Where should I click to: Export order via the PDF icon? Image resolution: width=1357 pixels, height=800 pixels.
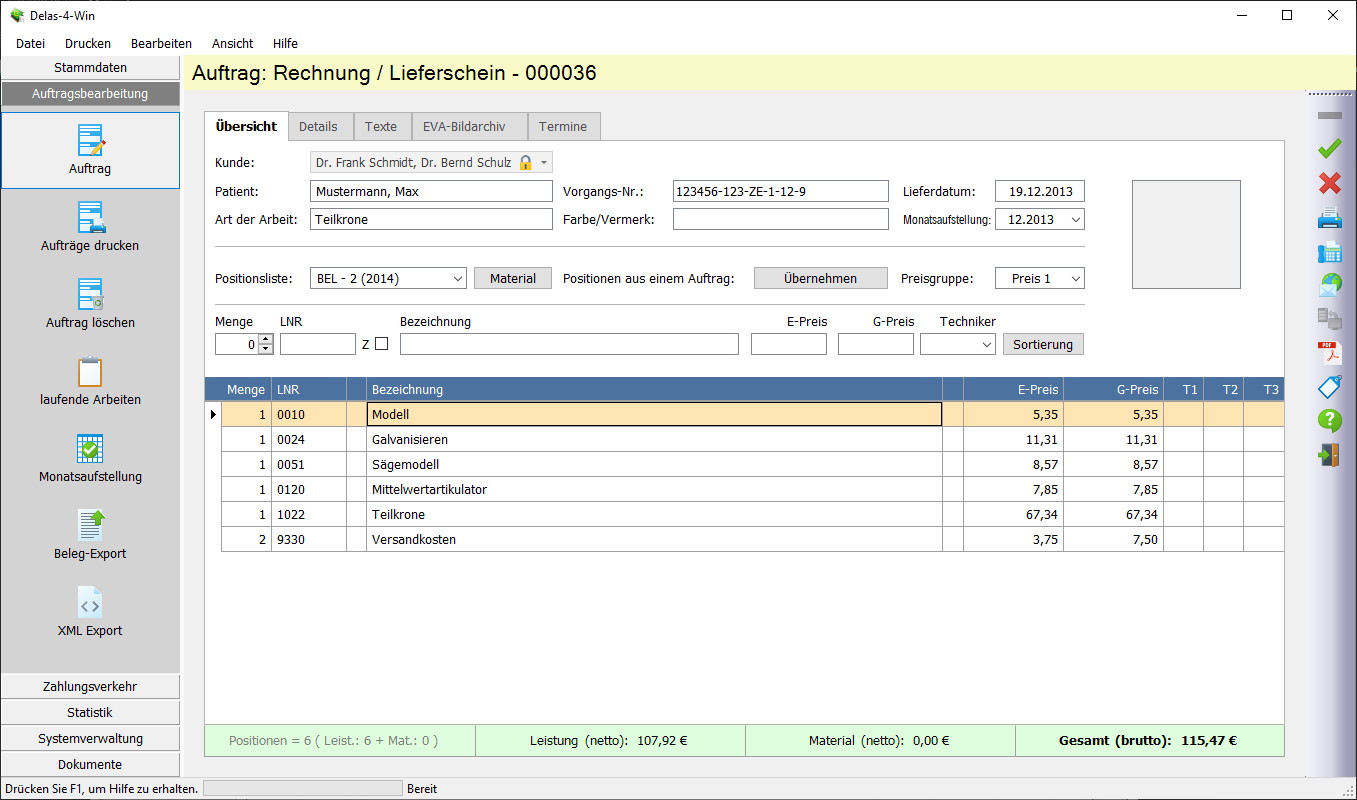click(x=1329, y=353)
